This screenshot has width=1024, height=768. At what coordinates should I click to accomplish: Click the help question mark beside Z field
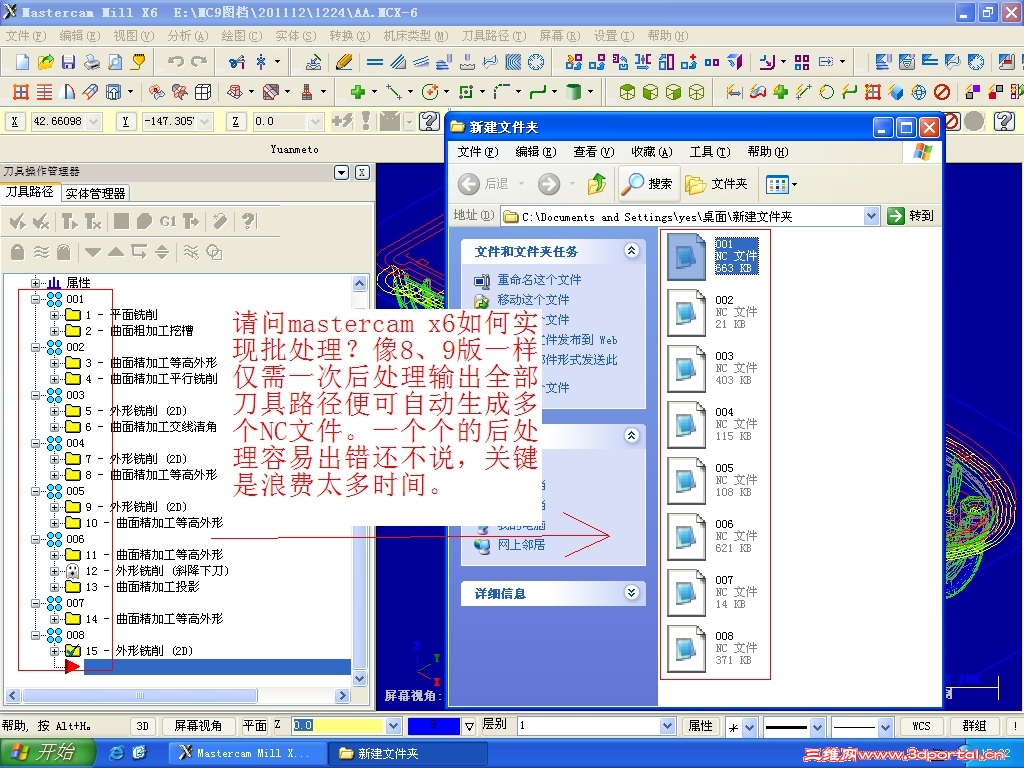click(429, 121)
